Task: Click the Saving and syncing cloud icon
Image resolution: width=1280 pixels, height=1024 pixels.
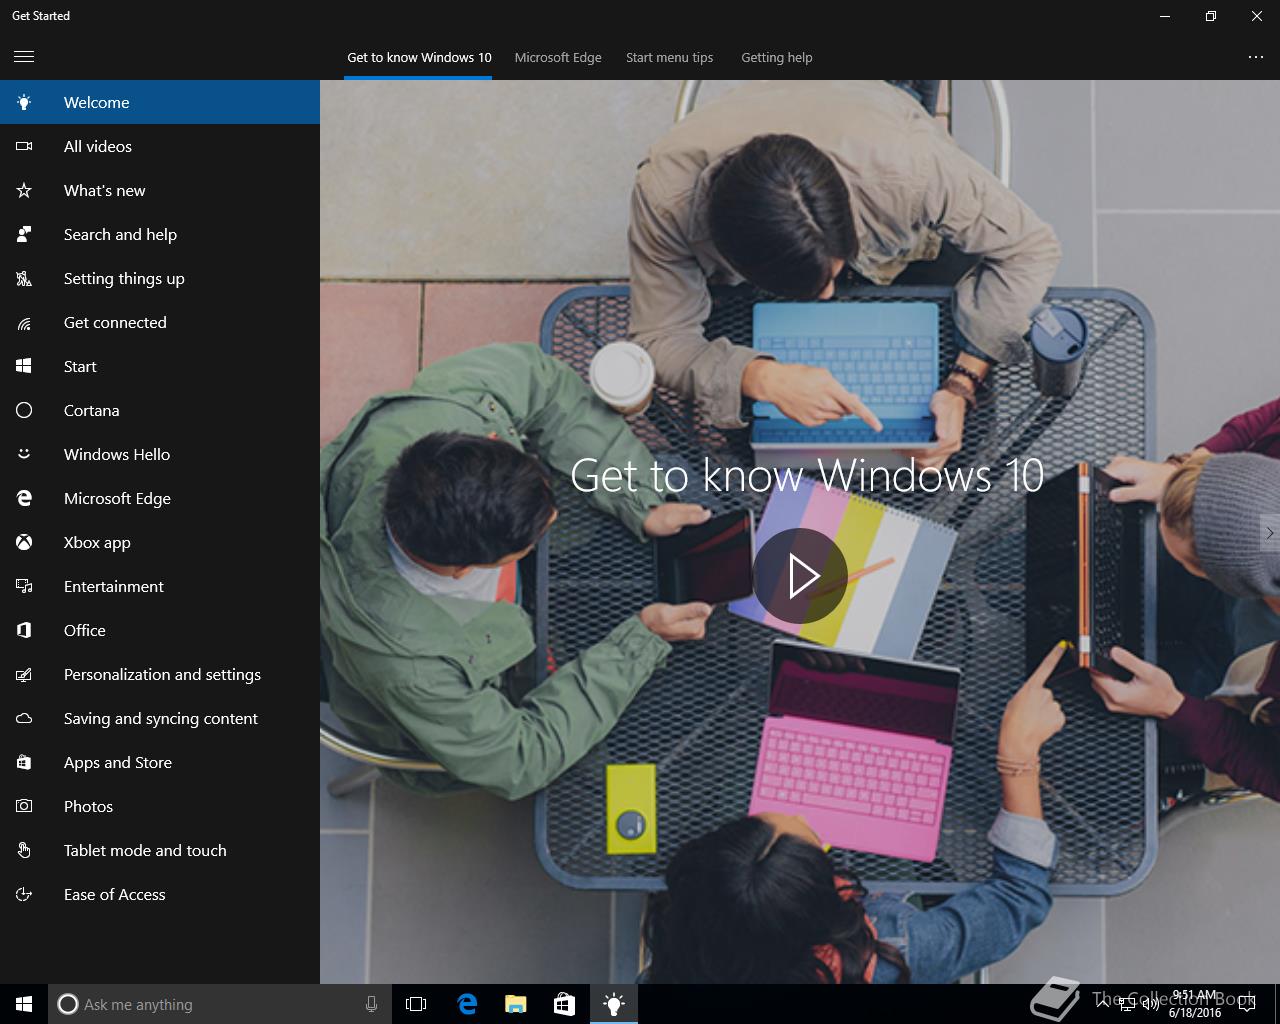Action: (x=24, y=718)
